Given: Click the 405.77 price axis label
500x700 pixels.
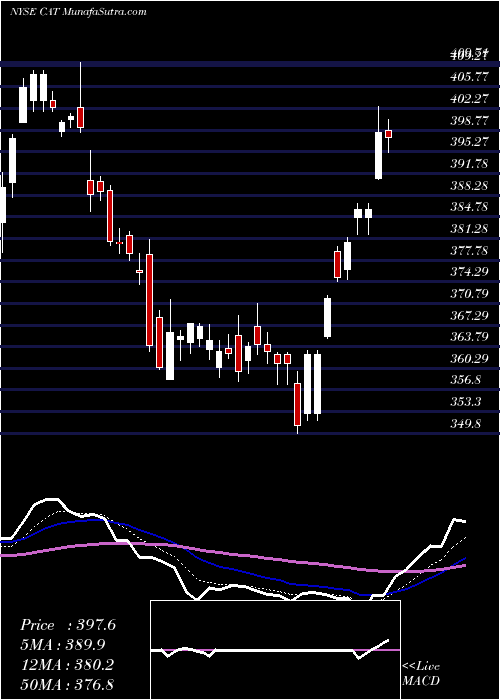Looking at the screenshot, I should pyautogui.click(x=469, y=77).
